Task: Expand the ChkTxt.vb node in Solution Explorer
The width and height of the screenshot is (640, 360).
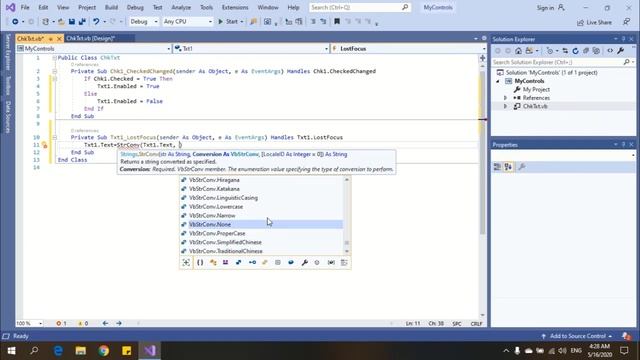Action: point(505,106)
